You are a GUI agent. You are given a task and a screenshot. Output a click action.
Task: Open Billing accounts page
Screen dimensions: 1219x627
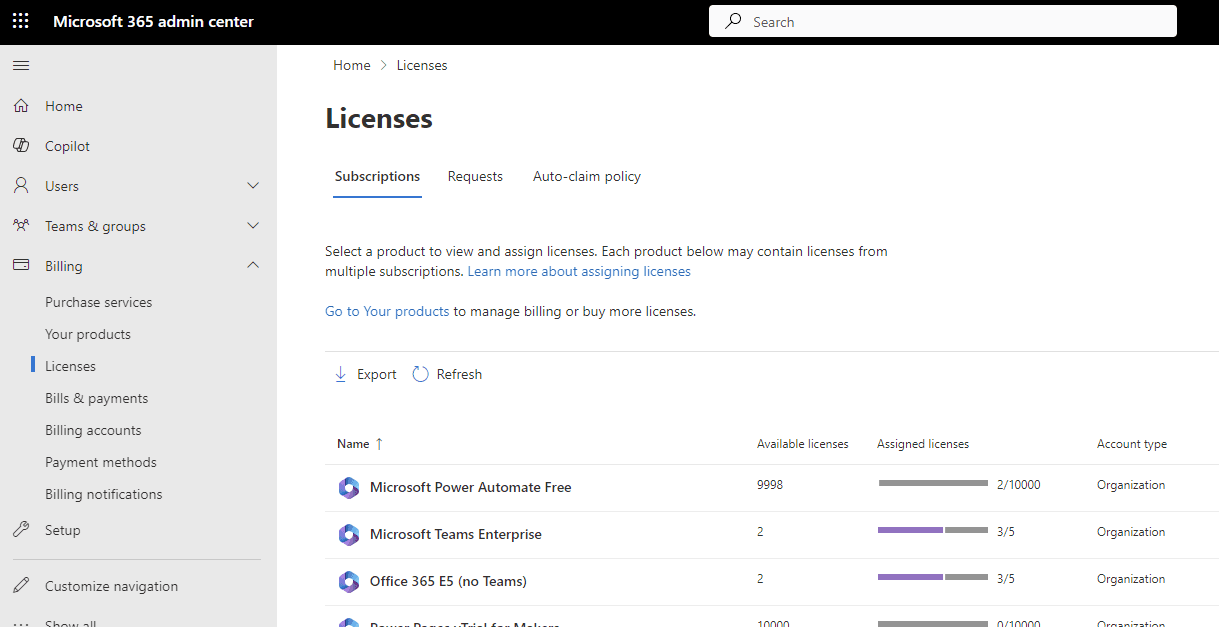(93, 430)
